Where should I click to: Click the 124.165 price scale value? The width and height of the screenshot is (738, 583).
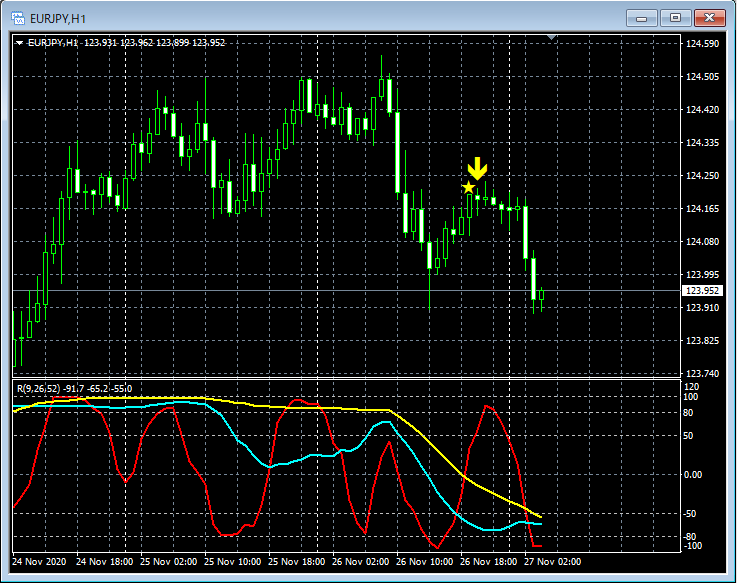tap(702, 208)
